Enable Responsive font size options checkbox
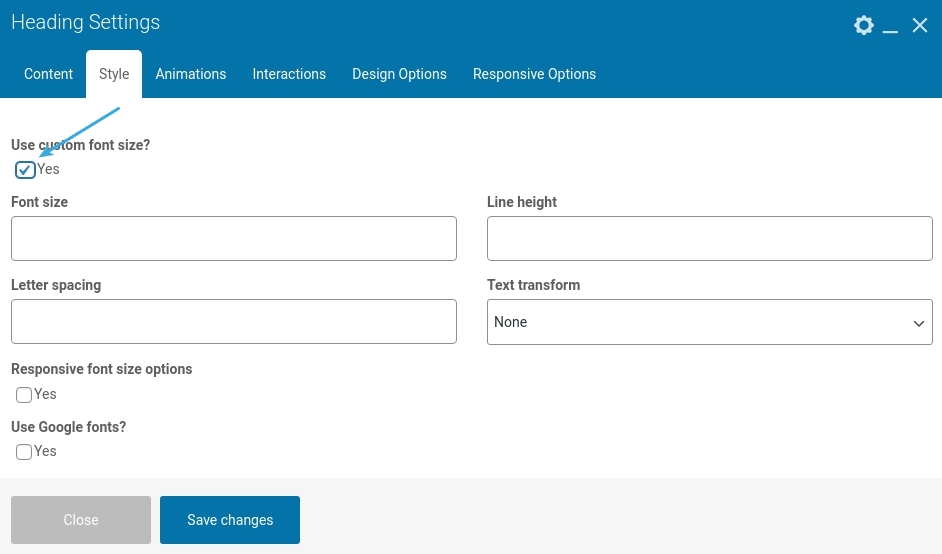Screen dimensions: 942x554 [x=24, y=395]
